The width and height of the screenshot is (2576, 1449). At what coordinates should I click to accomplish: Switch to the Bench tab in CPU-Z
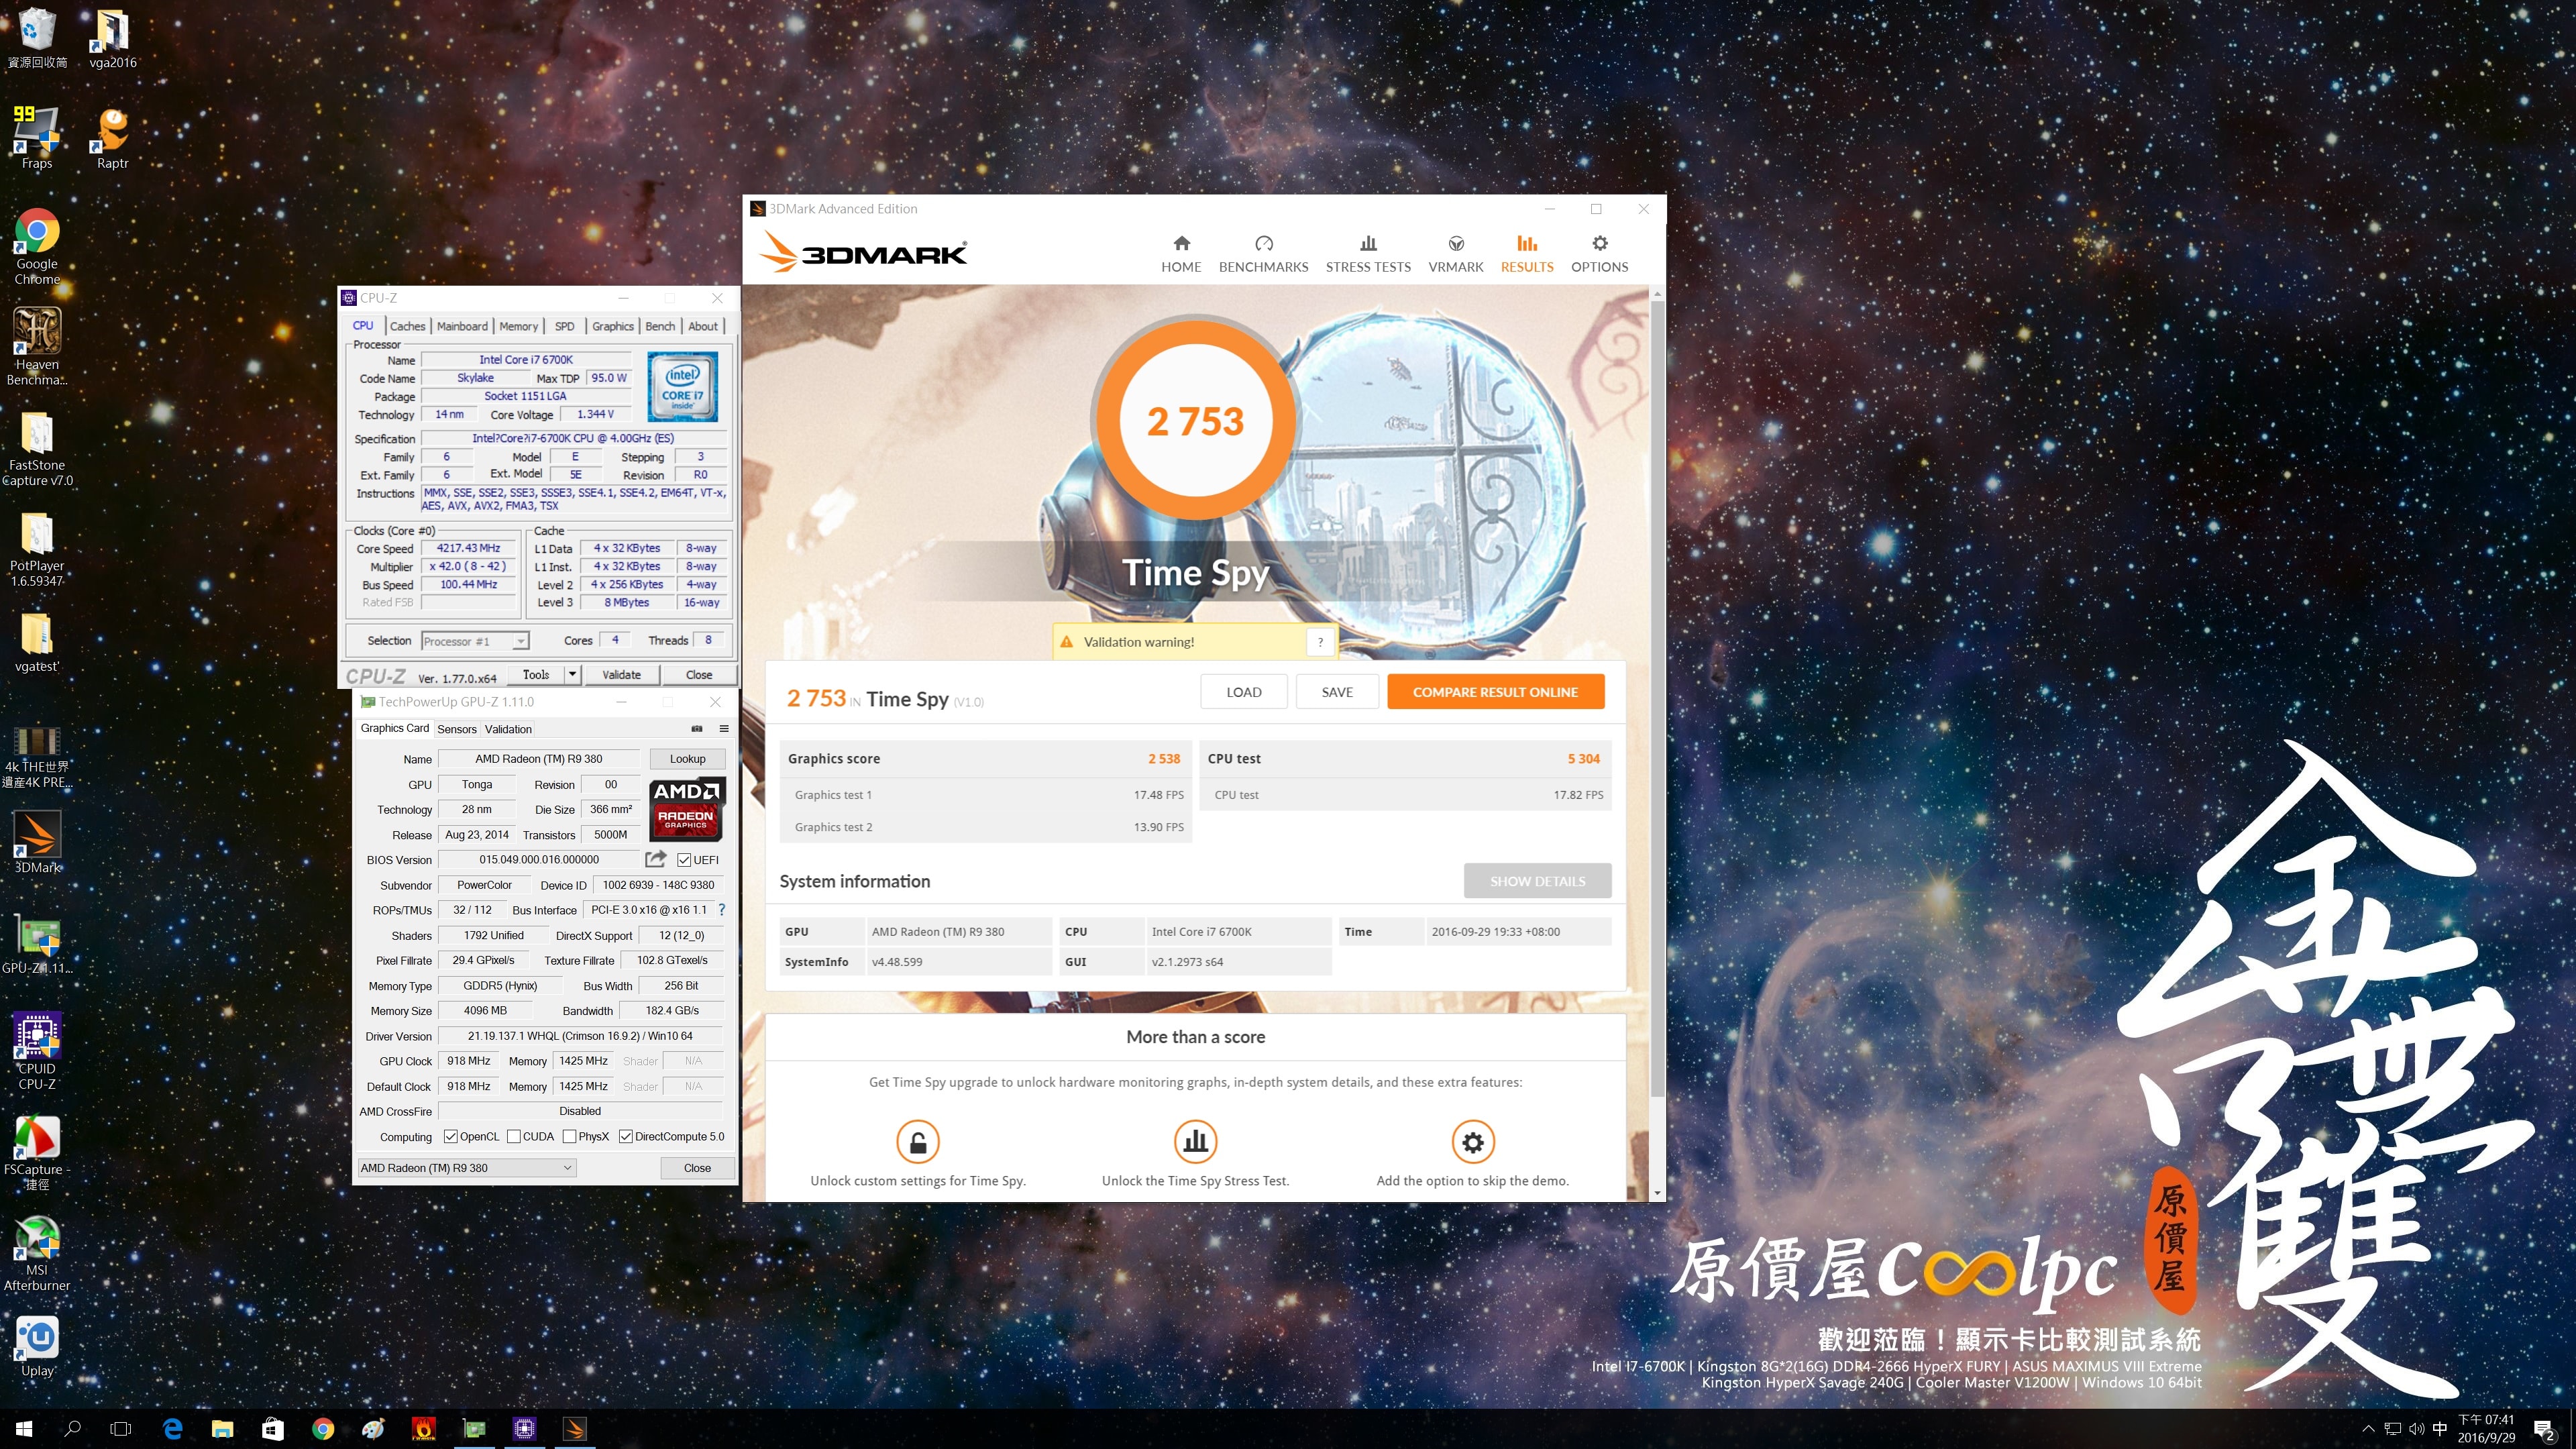coord(660,326)
